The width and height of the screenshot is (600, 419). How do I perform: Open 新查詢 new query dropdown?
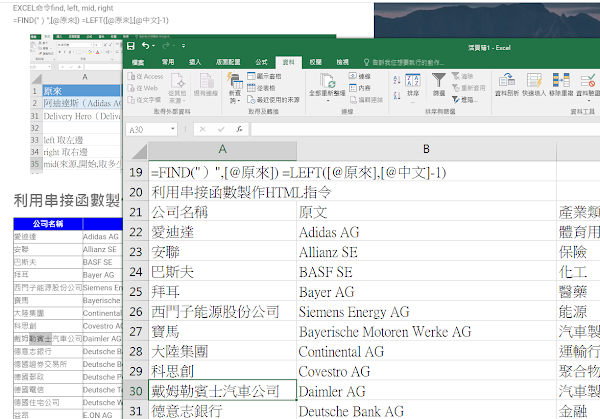pos(235,88)
